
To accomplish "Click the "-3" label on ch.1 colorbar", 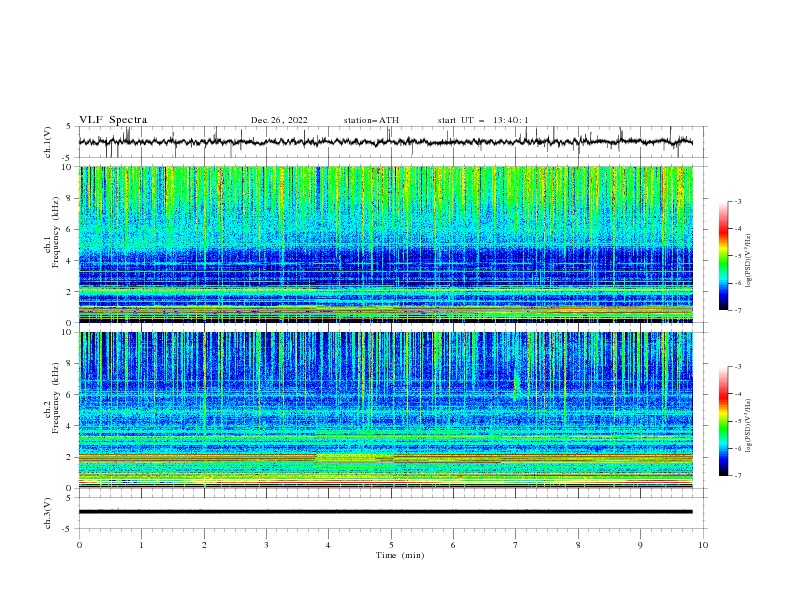I will pyautogui.click(x=738, y=201).
